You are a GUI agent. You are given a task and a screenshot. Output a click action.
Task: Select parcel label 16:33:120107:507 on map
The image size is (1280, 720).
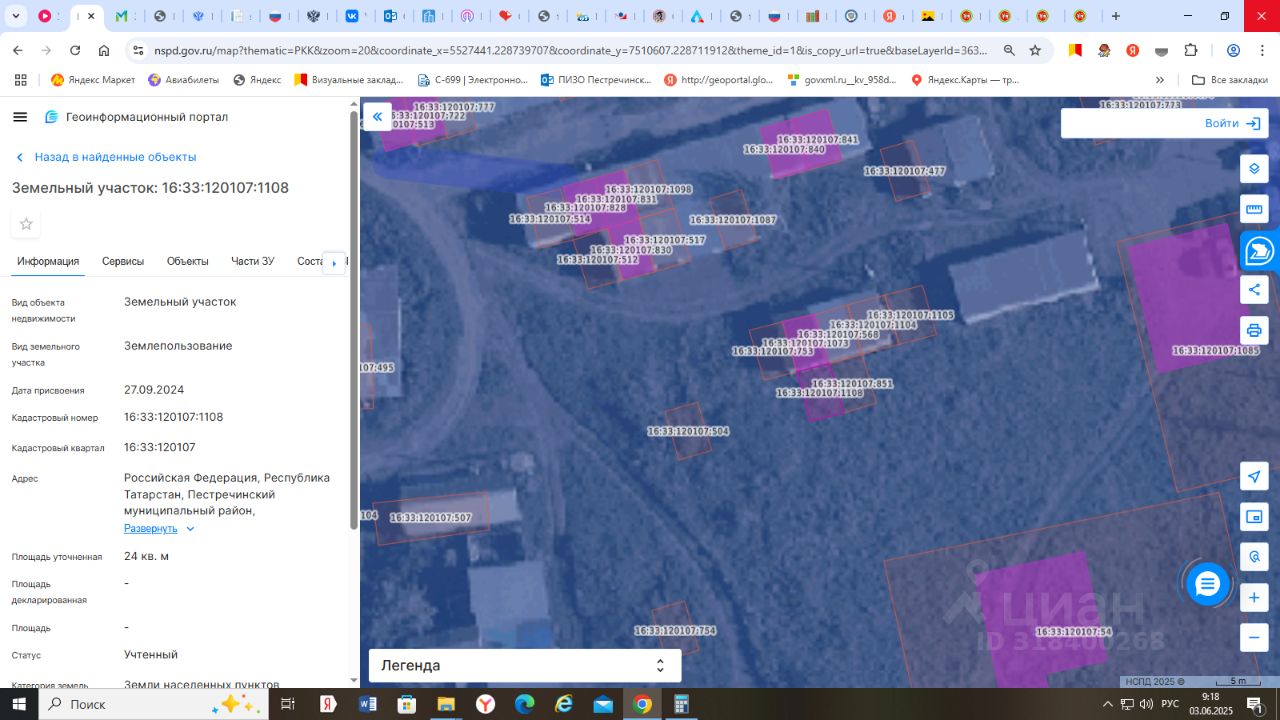[430, 518]
